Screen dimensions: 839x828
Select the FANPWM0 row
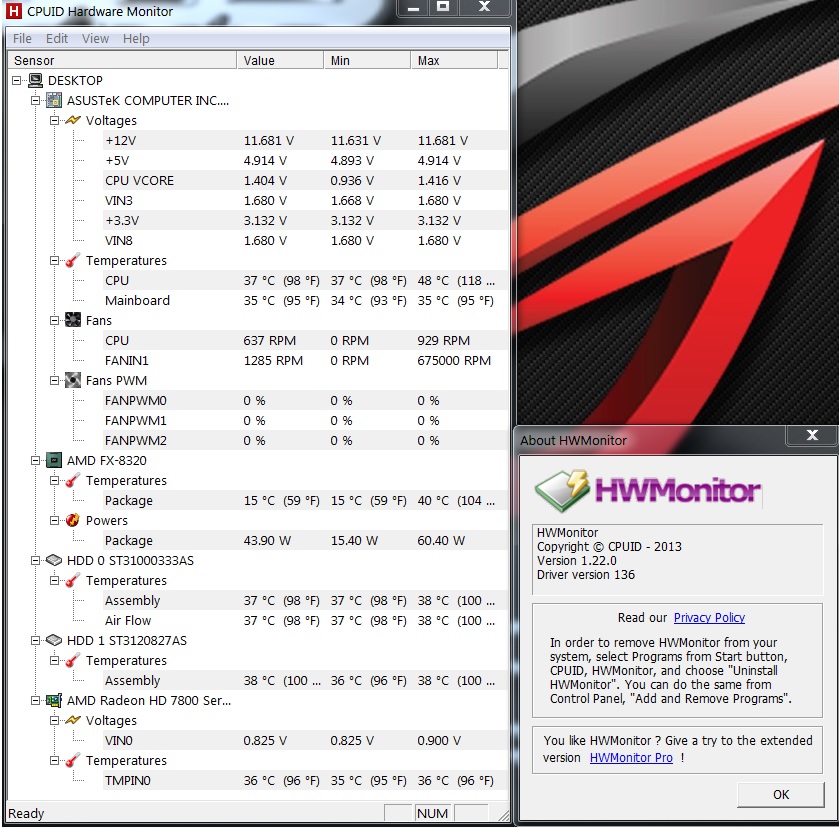305,400
